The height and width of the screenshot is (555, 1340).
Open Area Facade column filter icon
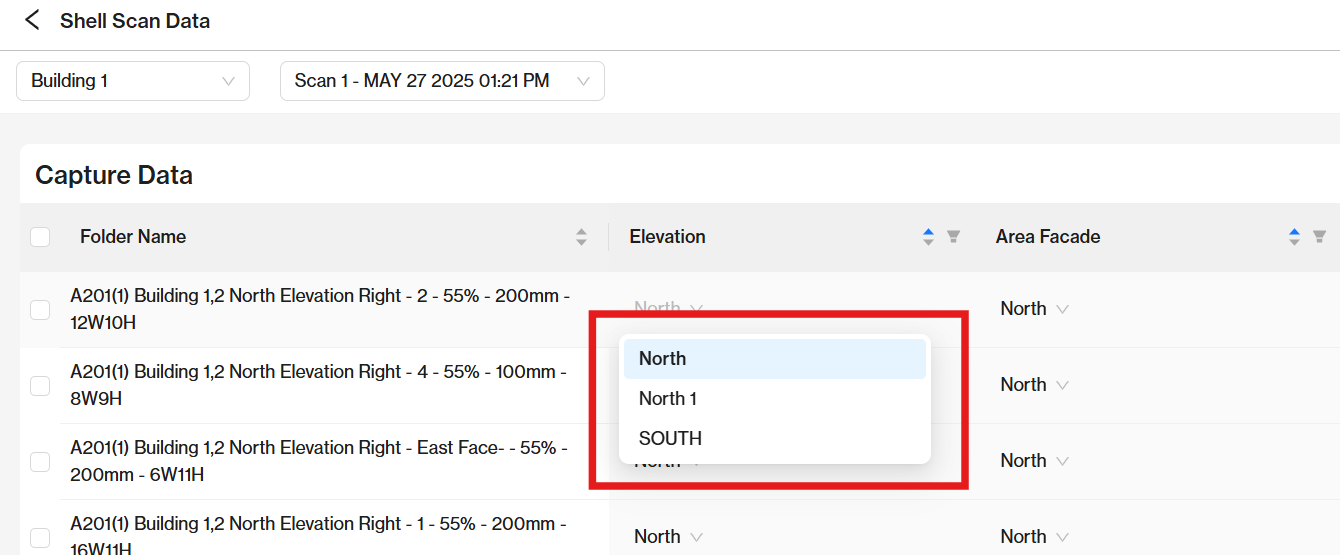[x=1319, y=237]
